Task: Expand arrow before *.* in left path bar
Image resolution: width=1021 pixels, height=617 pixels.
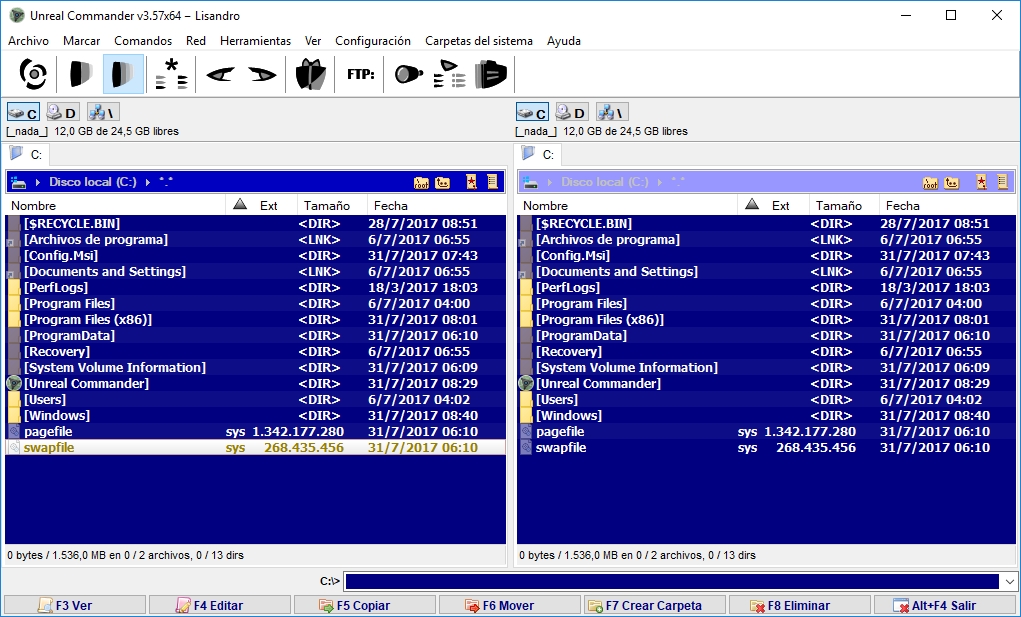Action: (148, 182)
